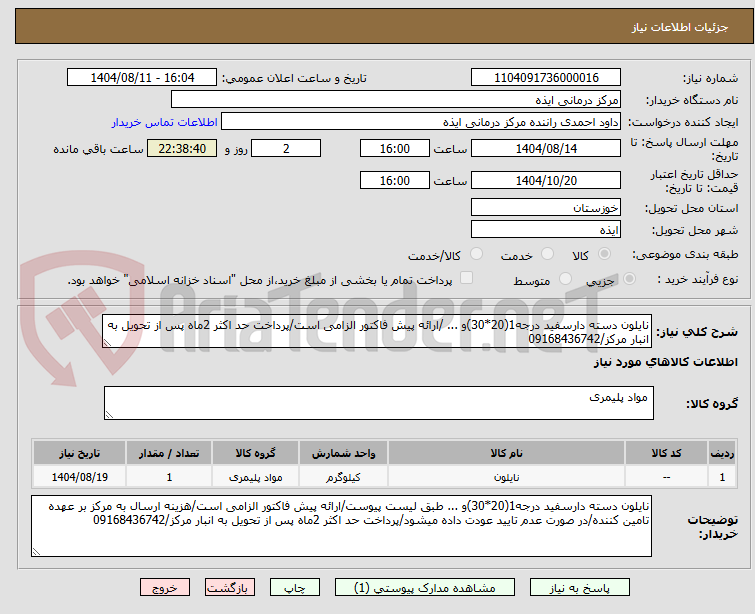Click the deadline date field 1404/08/14
This screenshot has height=614, width=755.
pyautogui.click(x=546, y=148)
